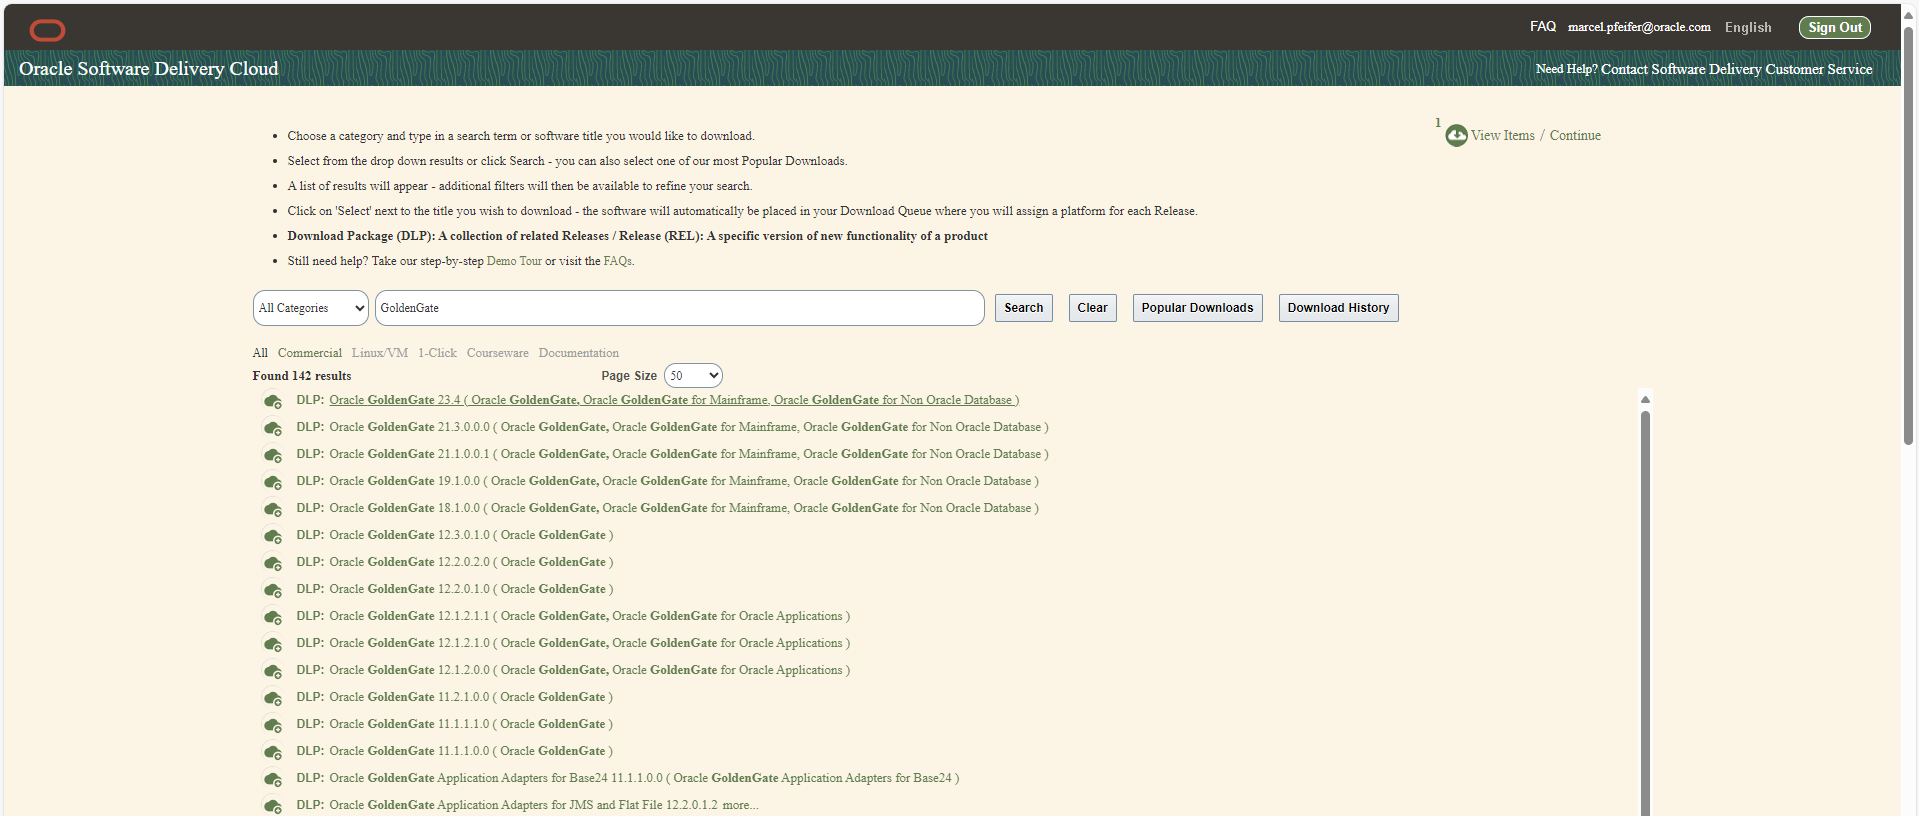Add GoldenGate 19.1.0.0 package via cloud icon
1919x816 pixels.
pos(272,482)
